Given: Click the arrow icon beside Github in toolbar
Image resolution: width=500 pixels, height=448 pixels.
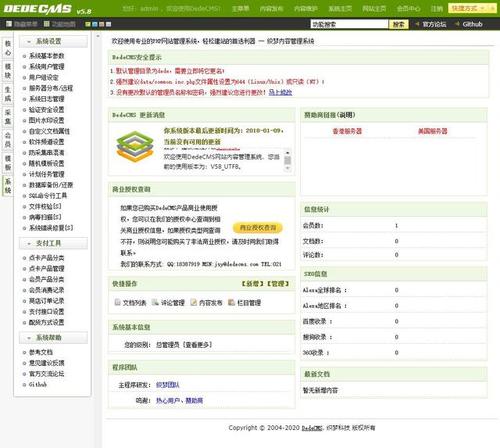Looking at the screenshot, I should 457,24.
